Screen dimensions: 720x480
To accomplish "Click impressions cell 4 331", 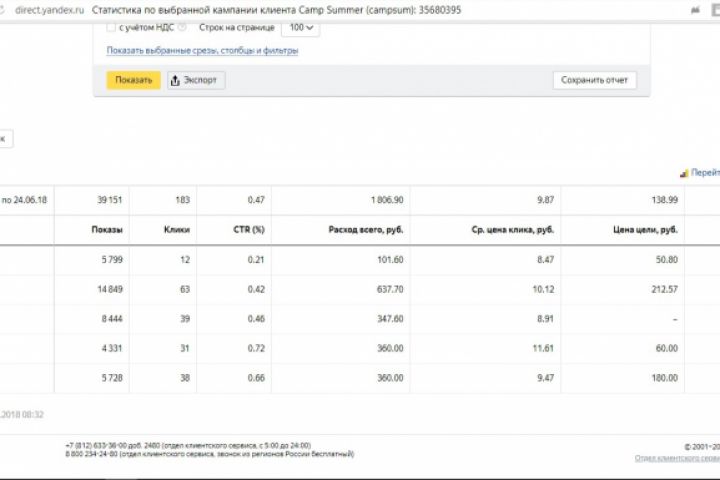I will coord(112,348).
